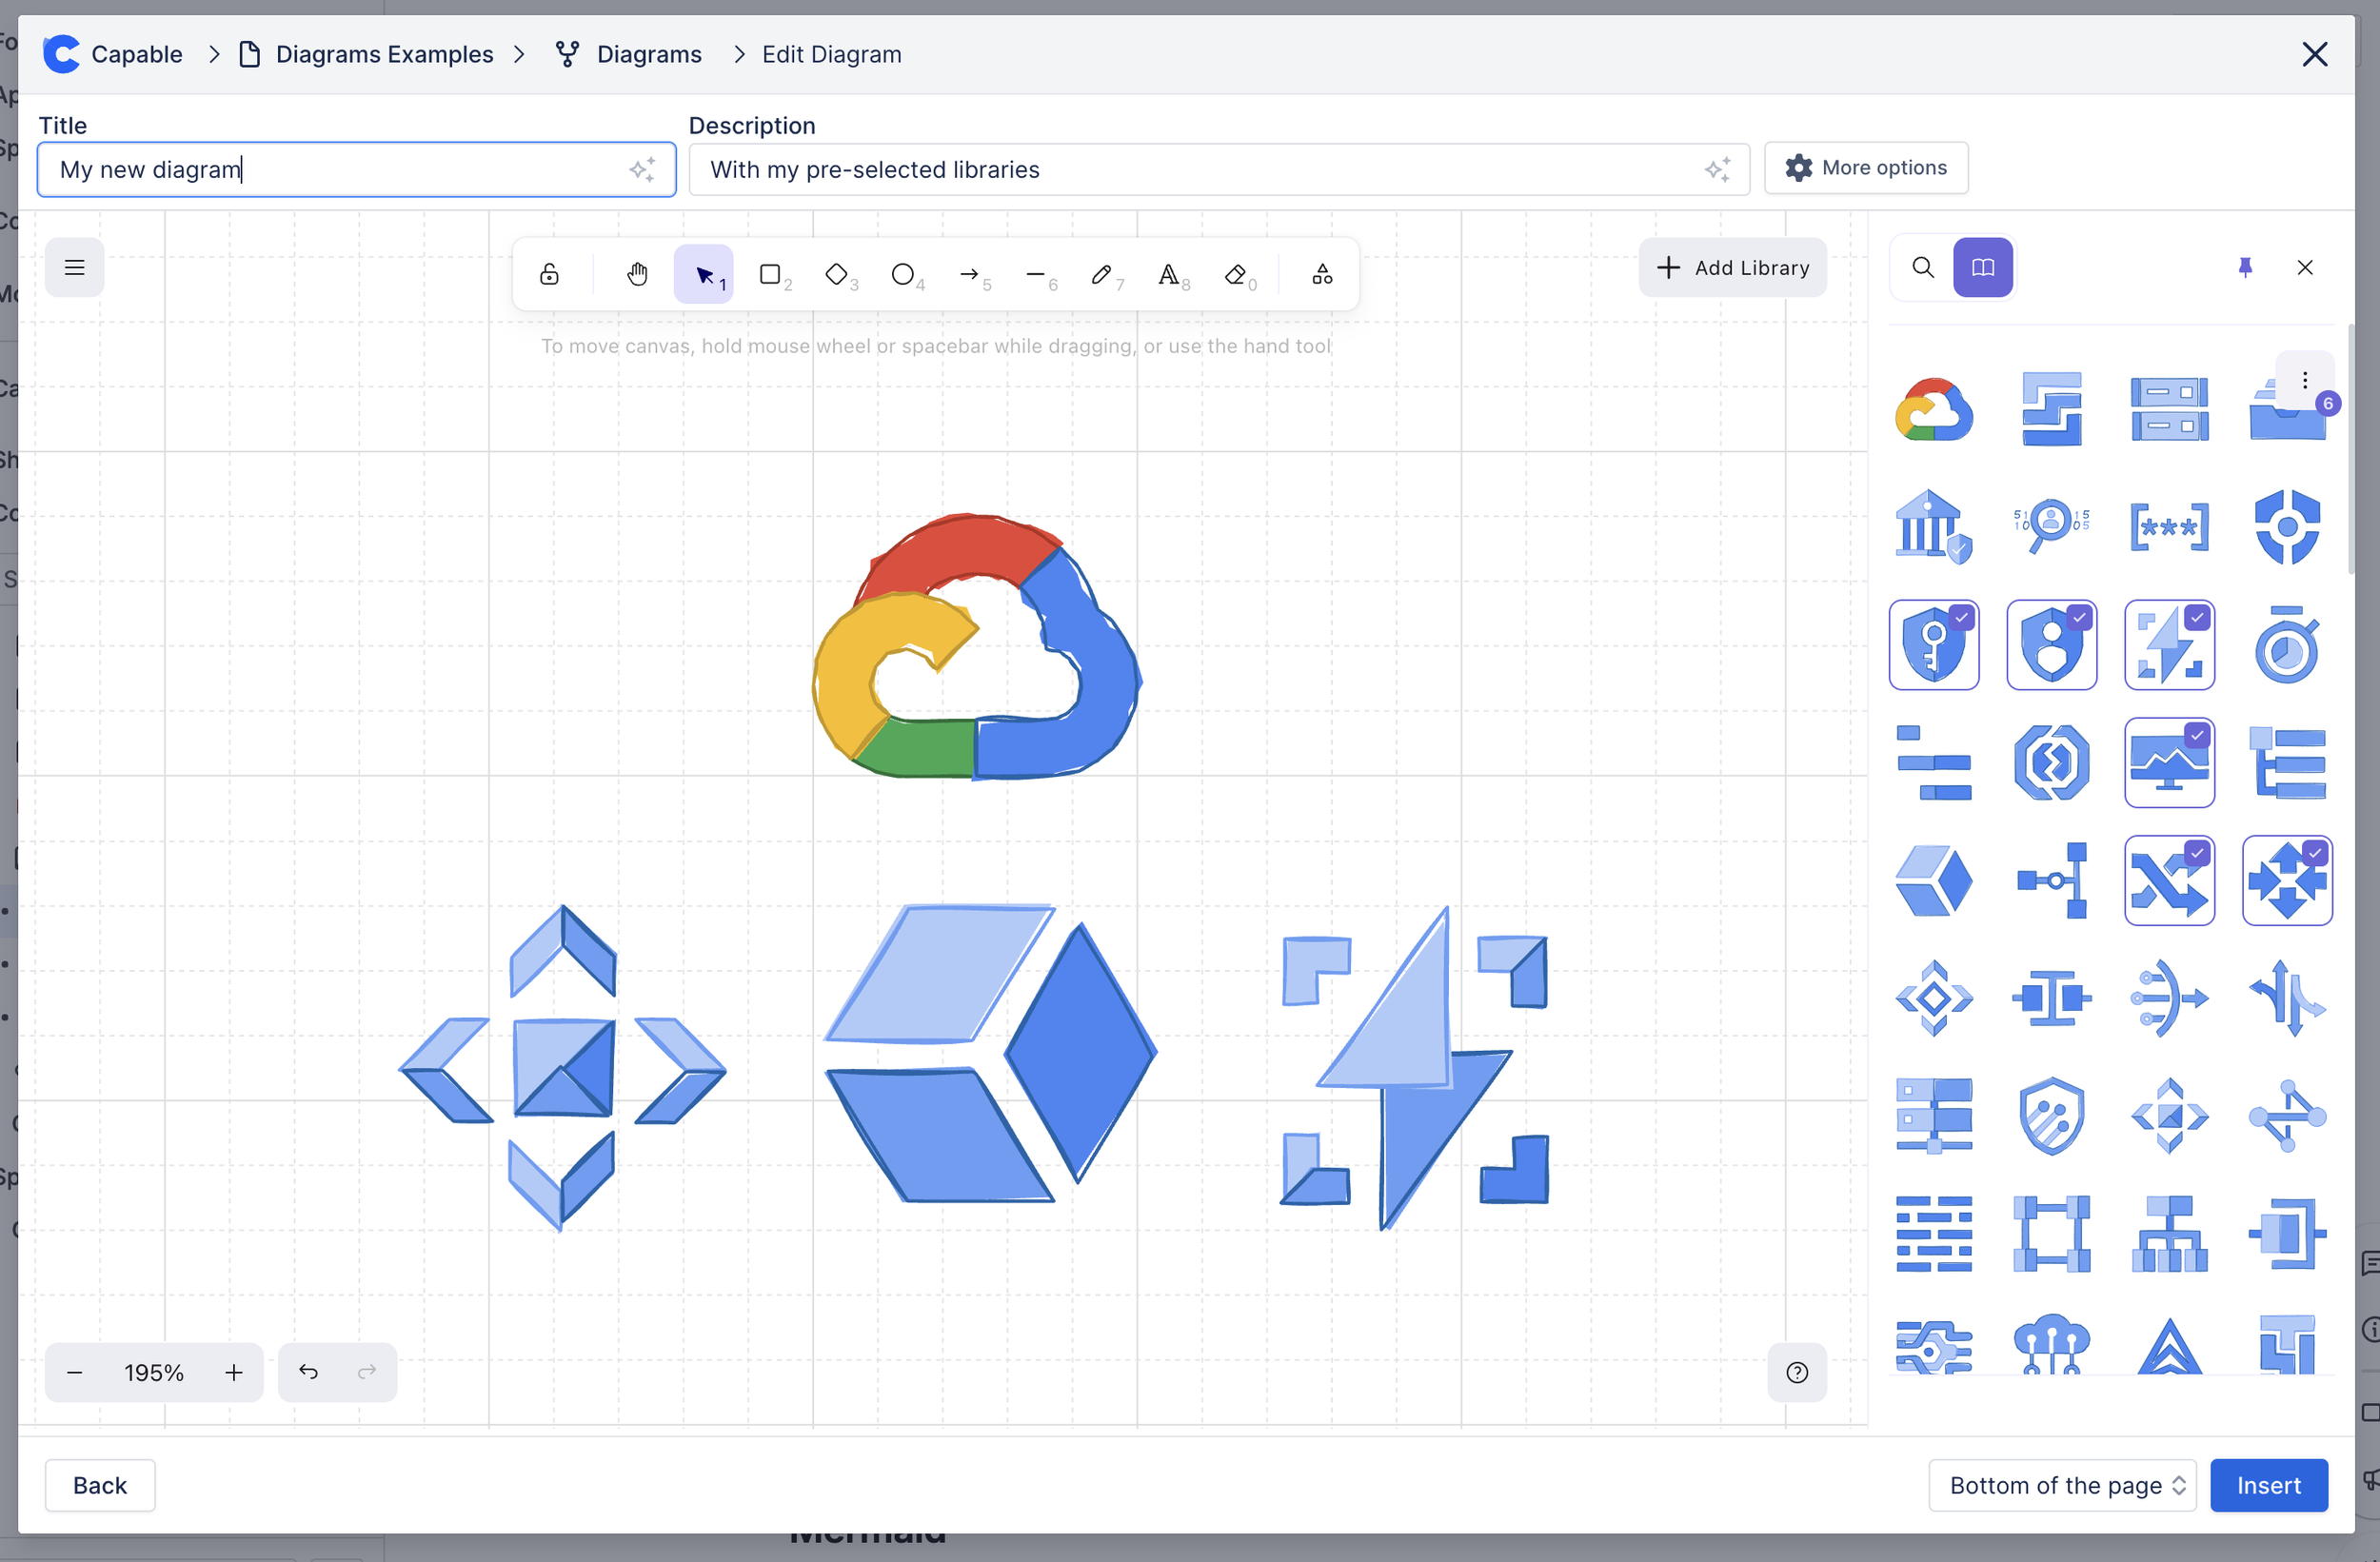Screen dimensions: 2380x1562
Task: Select the shield with percent library icon
Action: pos(2052,1116)
